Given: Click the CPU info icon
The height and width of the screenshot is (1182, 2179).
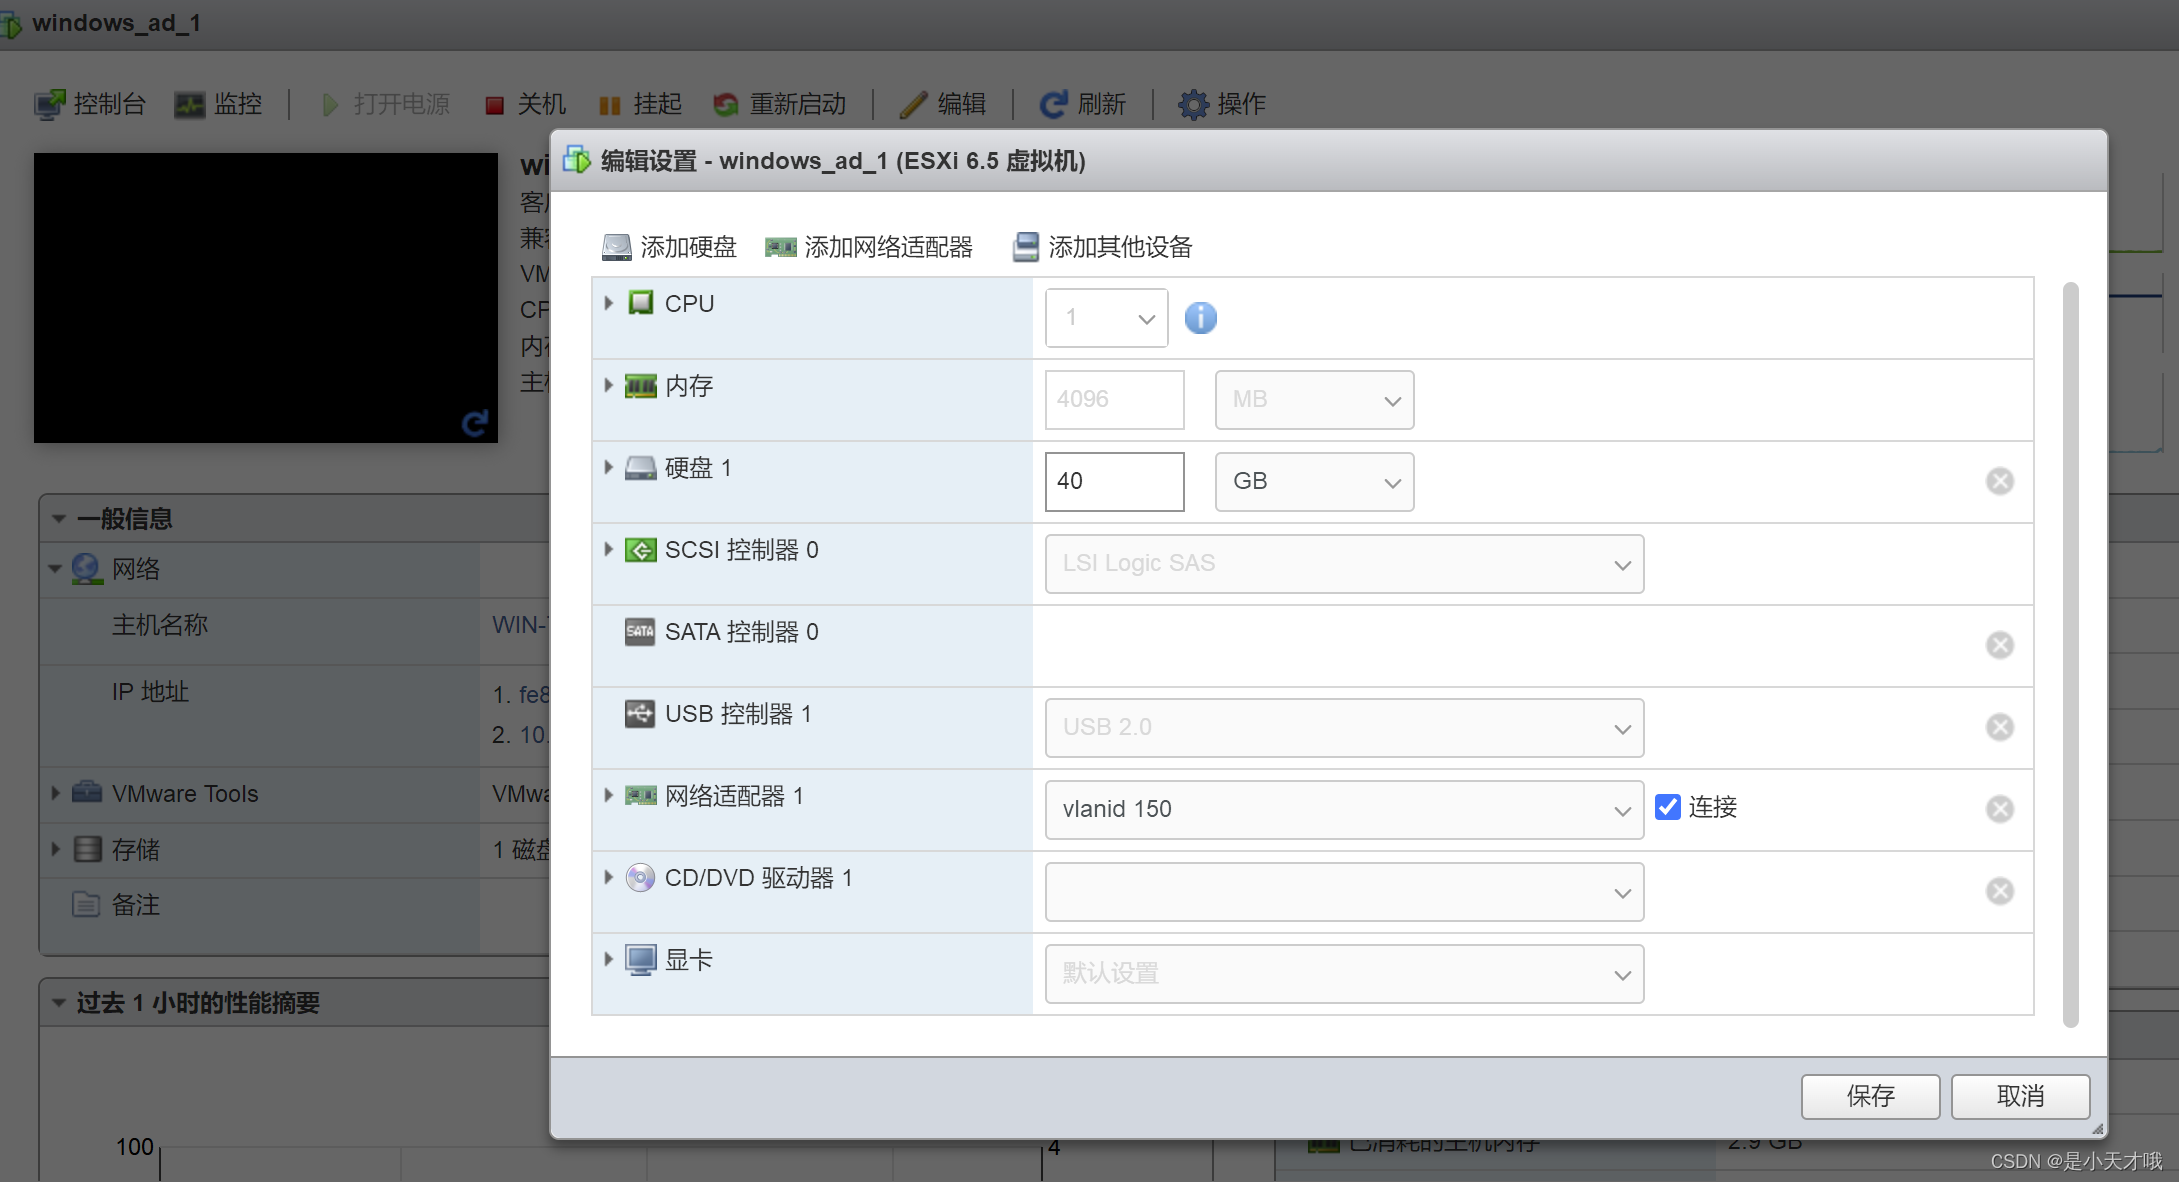Looking at the screenshot, I should coord(1200,318).
